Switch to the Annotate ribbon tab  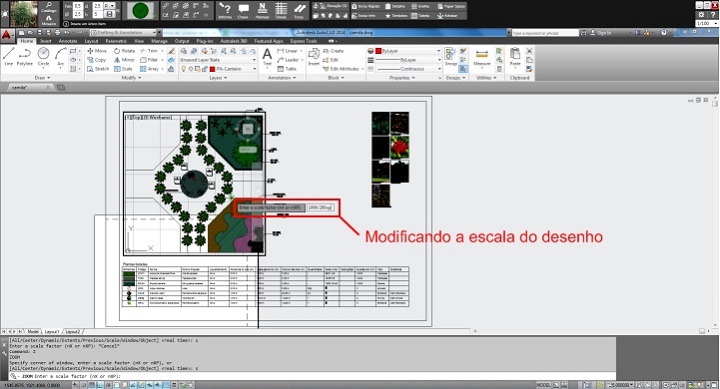point(68,41)
